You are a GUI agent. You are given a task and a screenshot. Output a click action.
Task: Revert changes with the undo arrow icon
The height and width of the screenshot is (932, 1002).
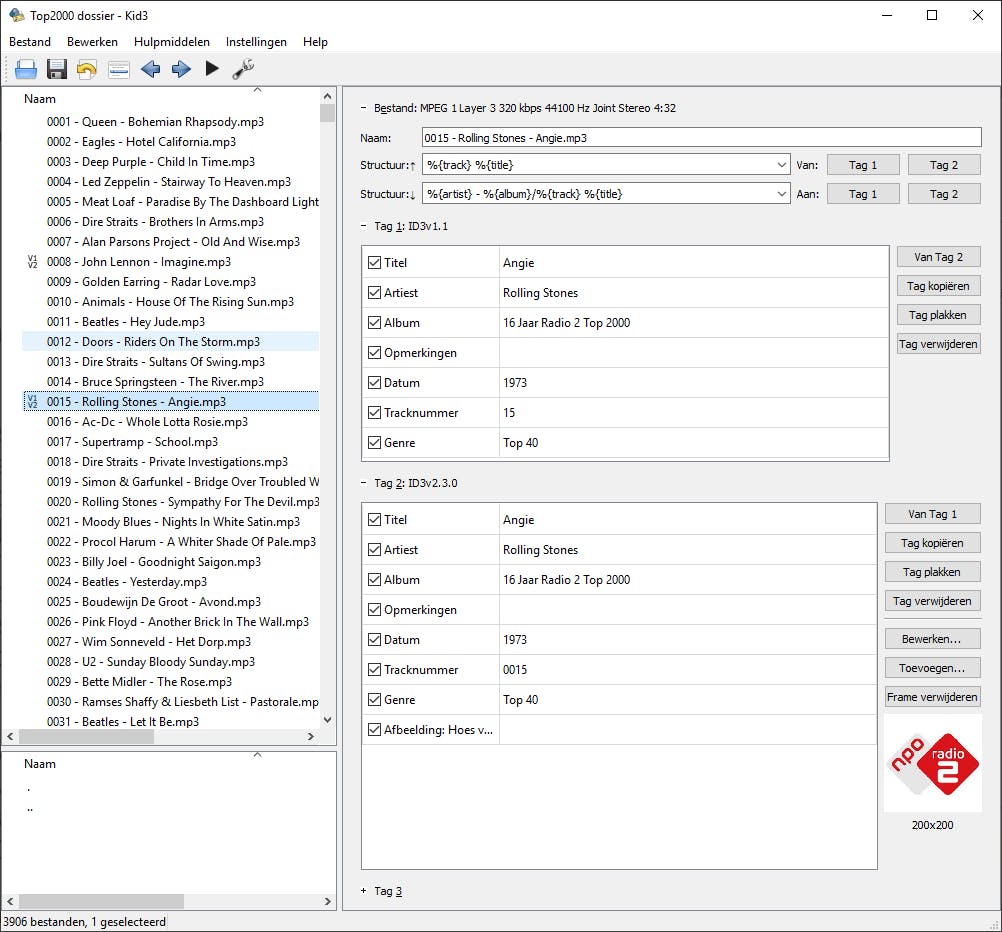(87, 69)
